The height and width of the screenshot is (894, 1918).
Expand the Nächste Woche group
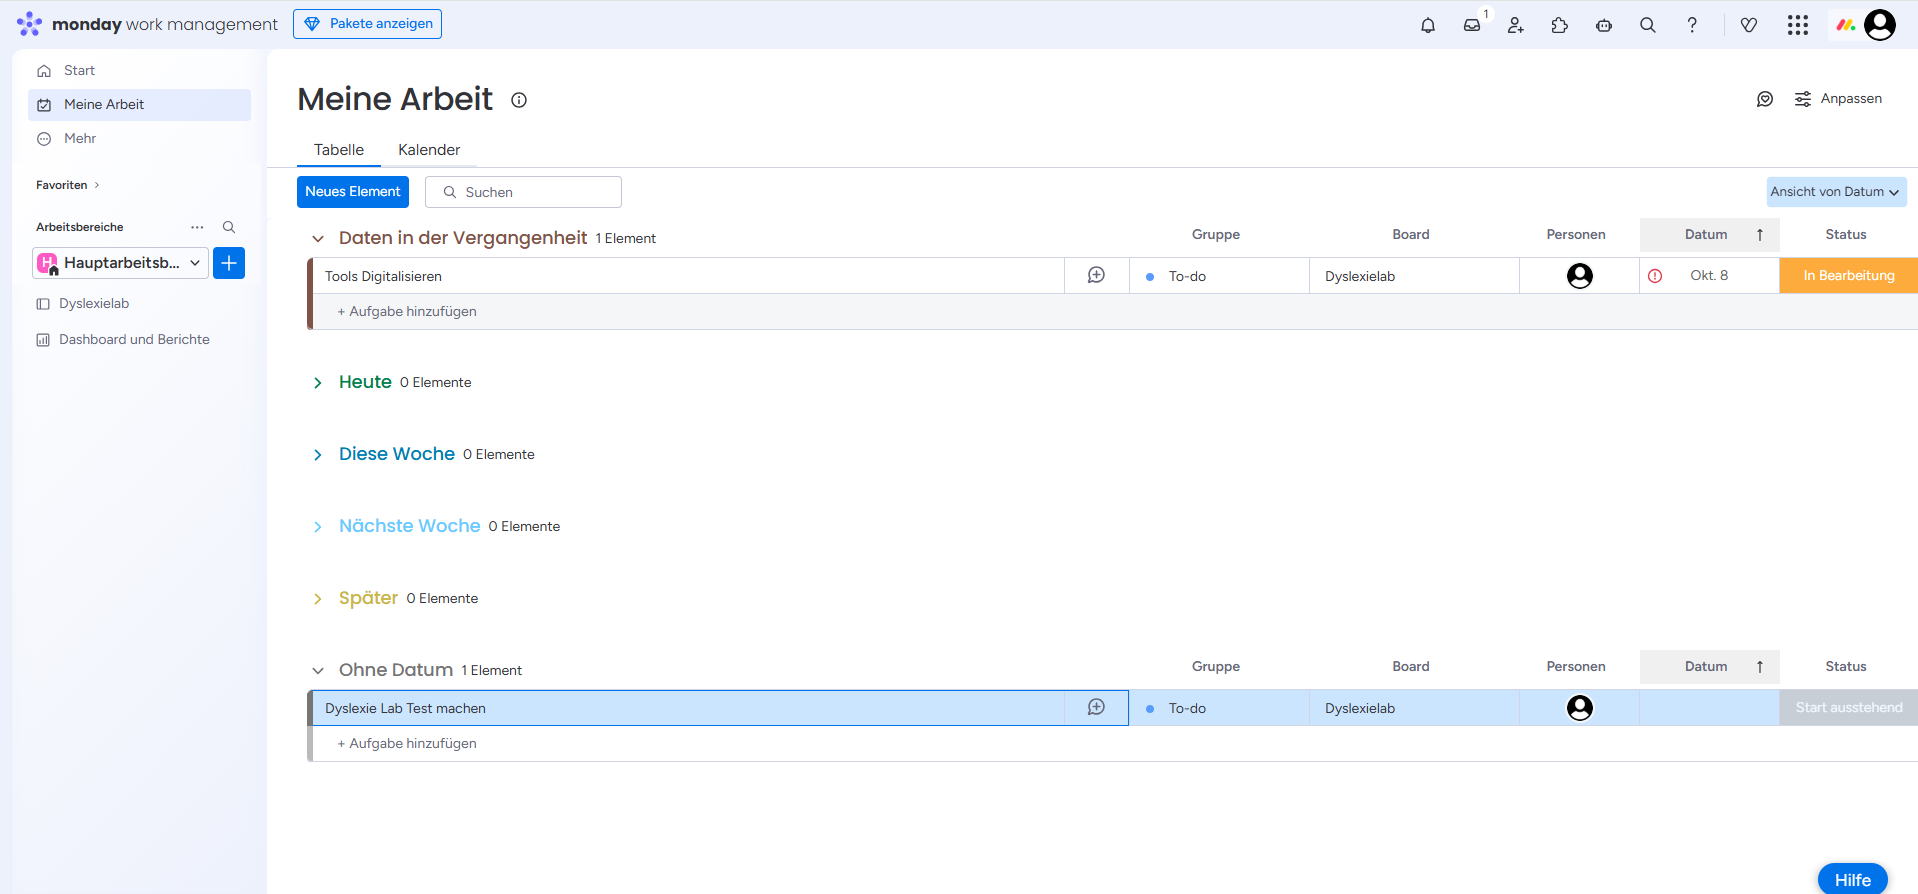(x=318, y=527)
